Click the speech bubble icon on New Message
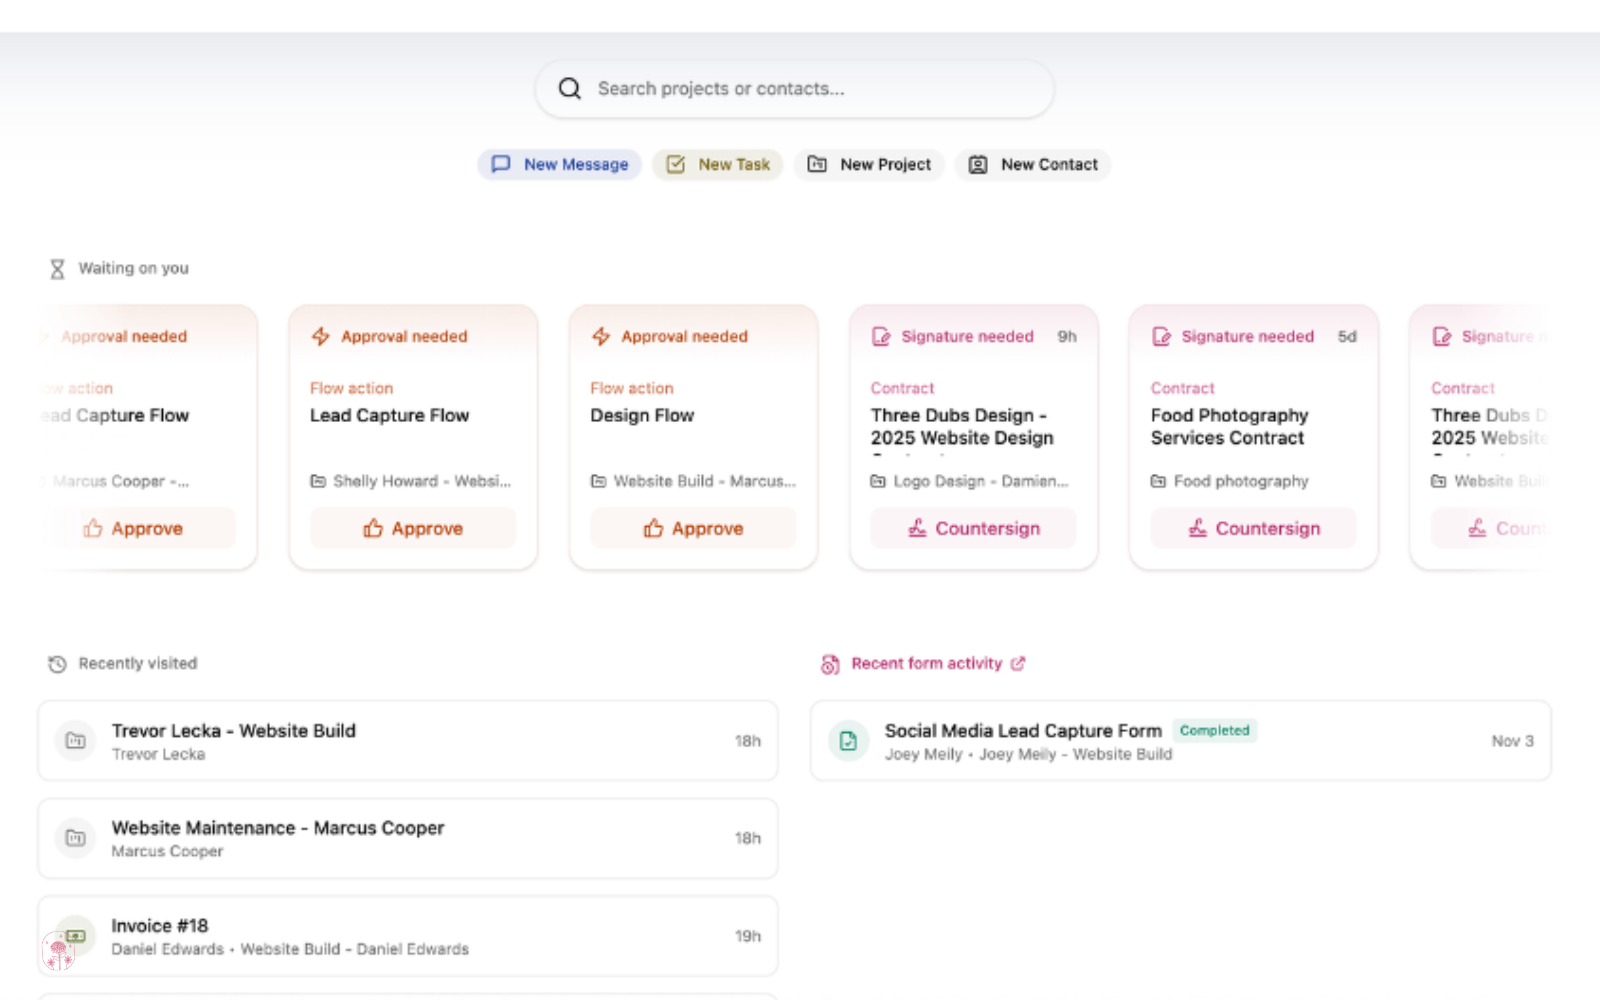Screen dimensions: 1600x1000 point(500,164)
